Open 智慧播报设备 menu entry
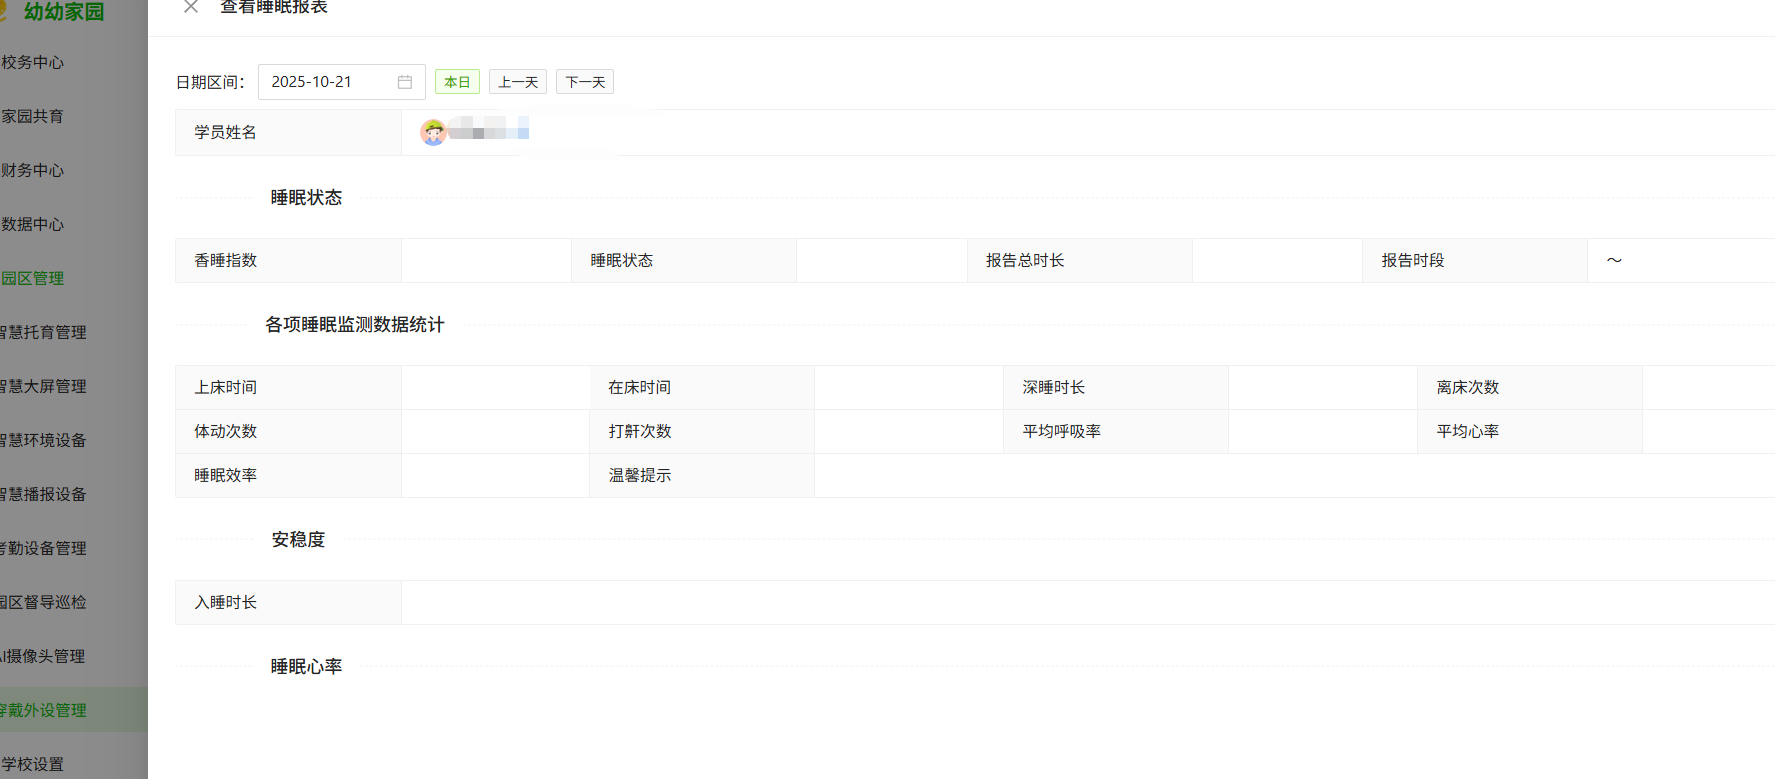 44,494
